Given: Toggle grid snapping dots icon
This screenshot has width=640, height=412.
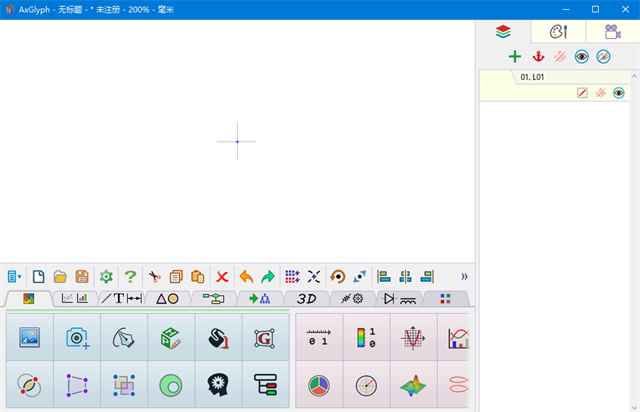Looking at the screenshot, I should point(292,276).
